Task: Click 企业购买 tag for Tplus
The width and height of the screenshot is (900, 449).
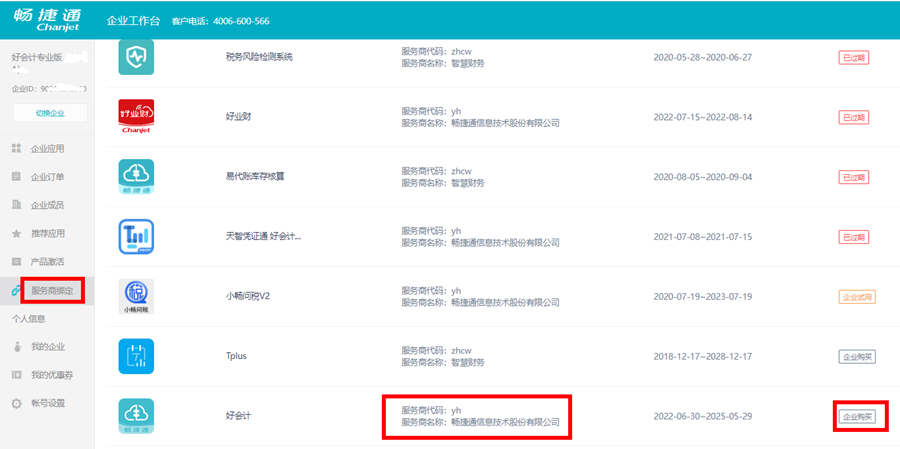Action: click(x=857, y=357)
